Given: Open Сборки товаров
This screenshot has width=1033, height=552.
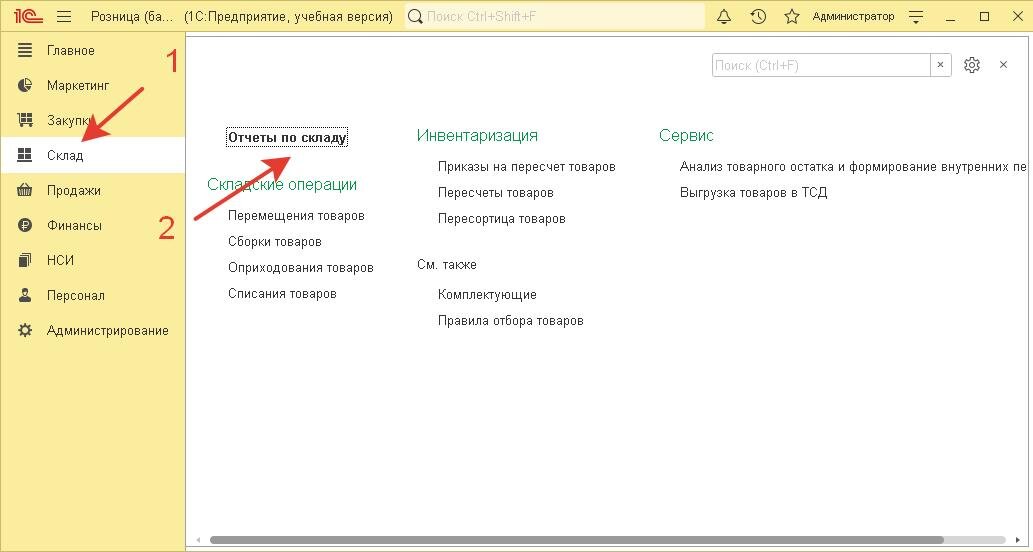Looking at the screenshot, I should [x=275, y=242].
